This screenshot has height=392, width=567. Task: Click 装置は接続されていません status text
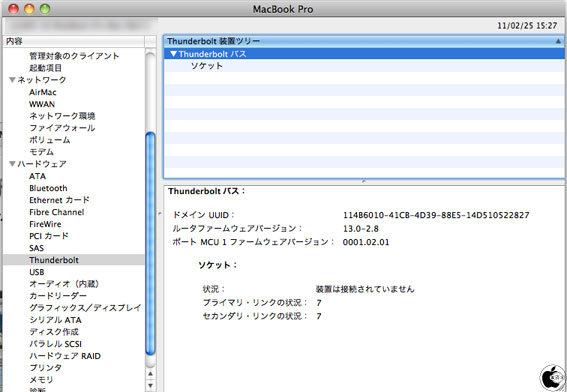[365, 289]
